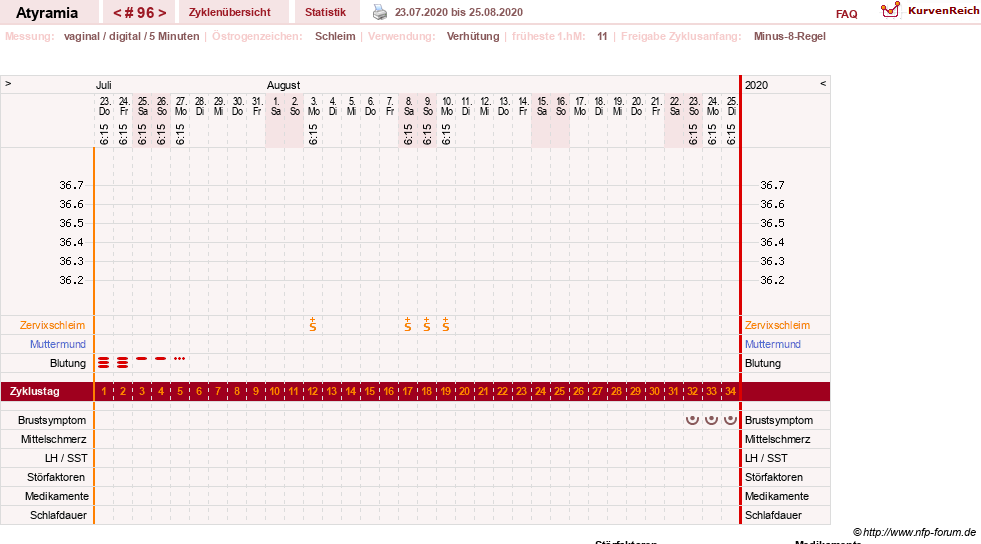Screen dimensions: 981x544
Task: Click the left Mittelschmerz row label
Action: pyautogui.click(x=54, y=439)
